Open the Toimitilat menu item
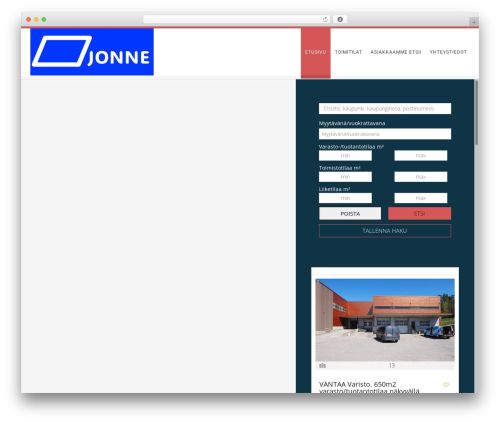This screenshot has width=500, height=423. (x=348, y=52)
